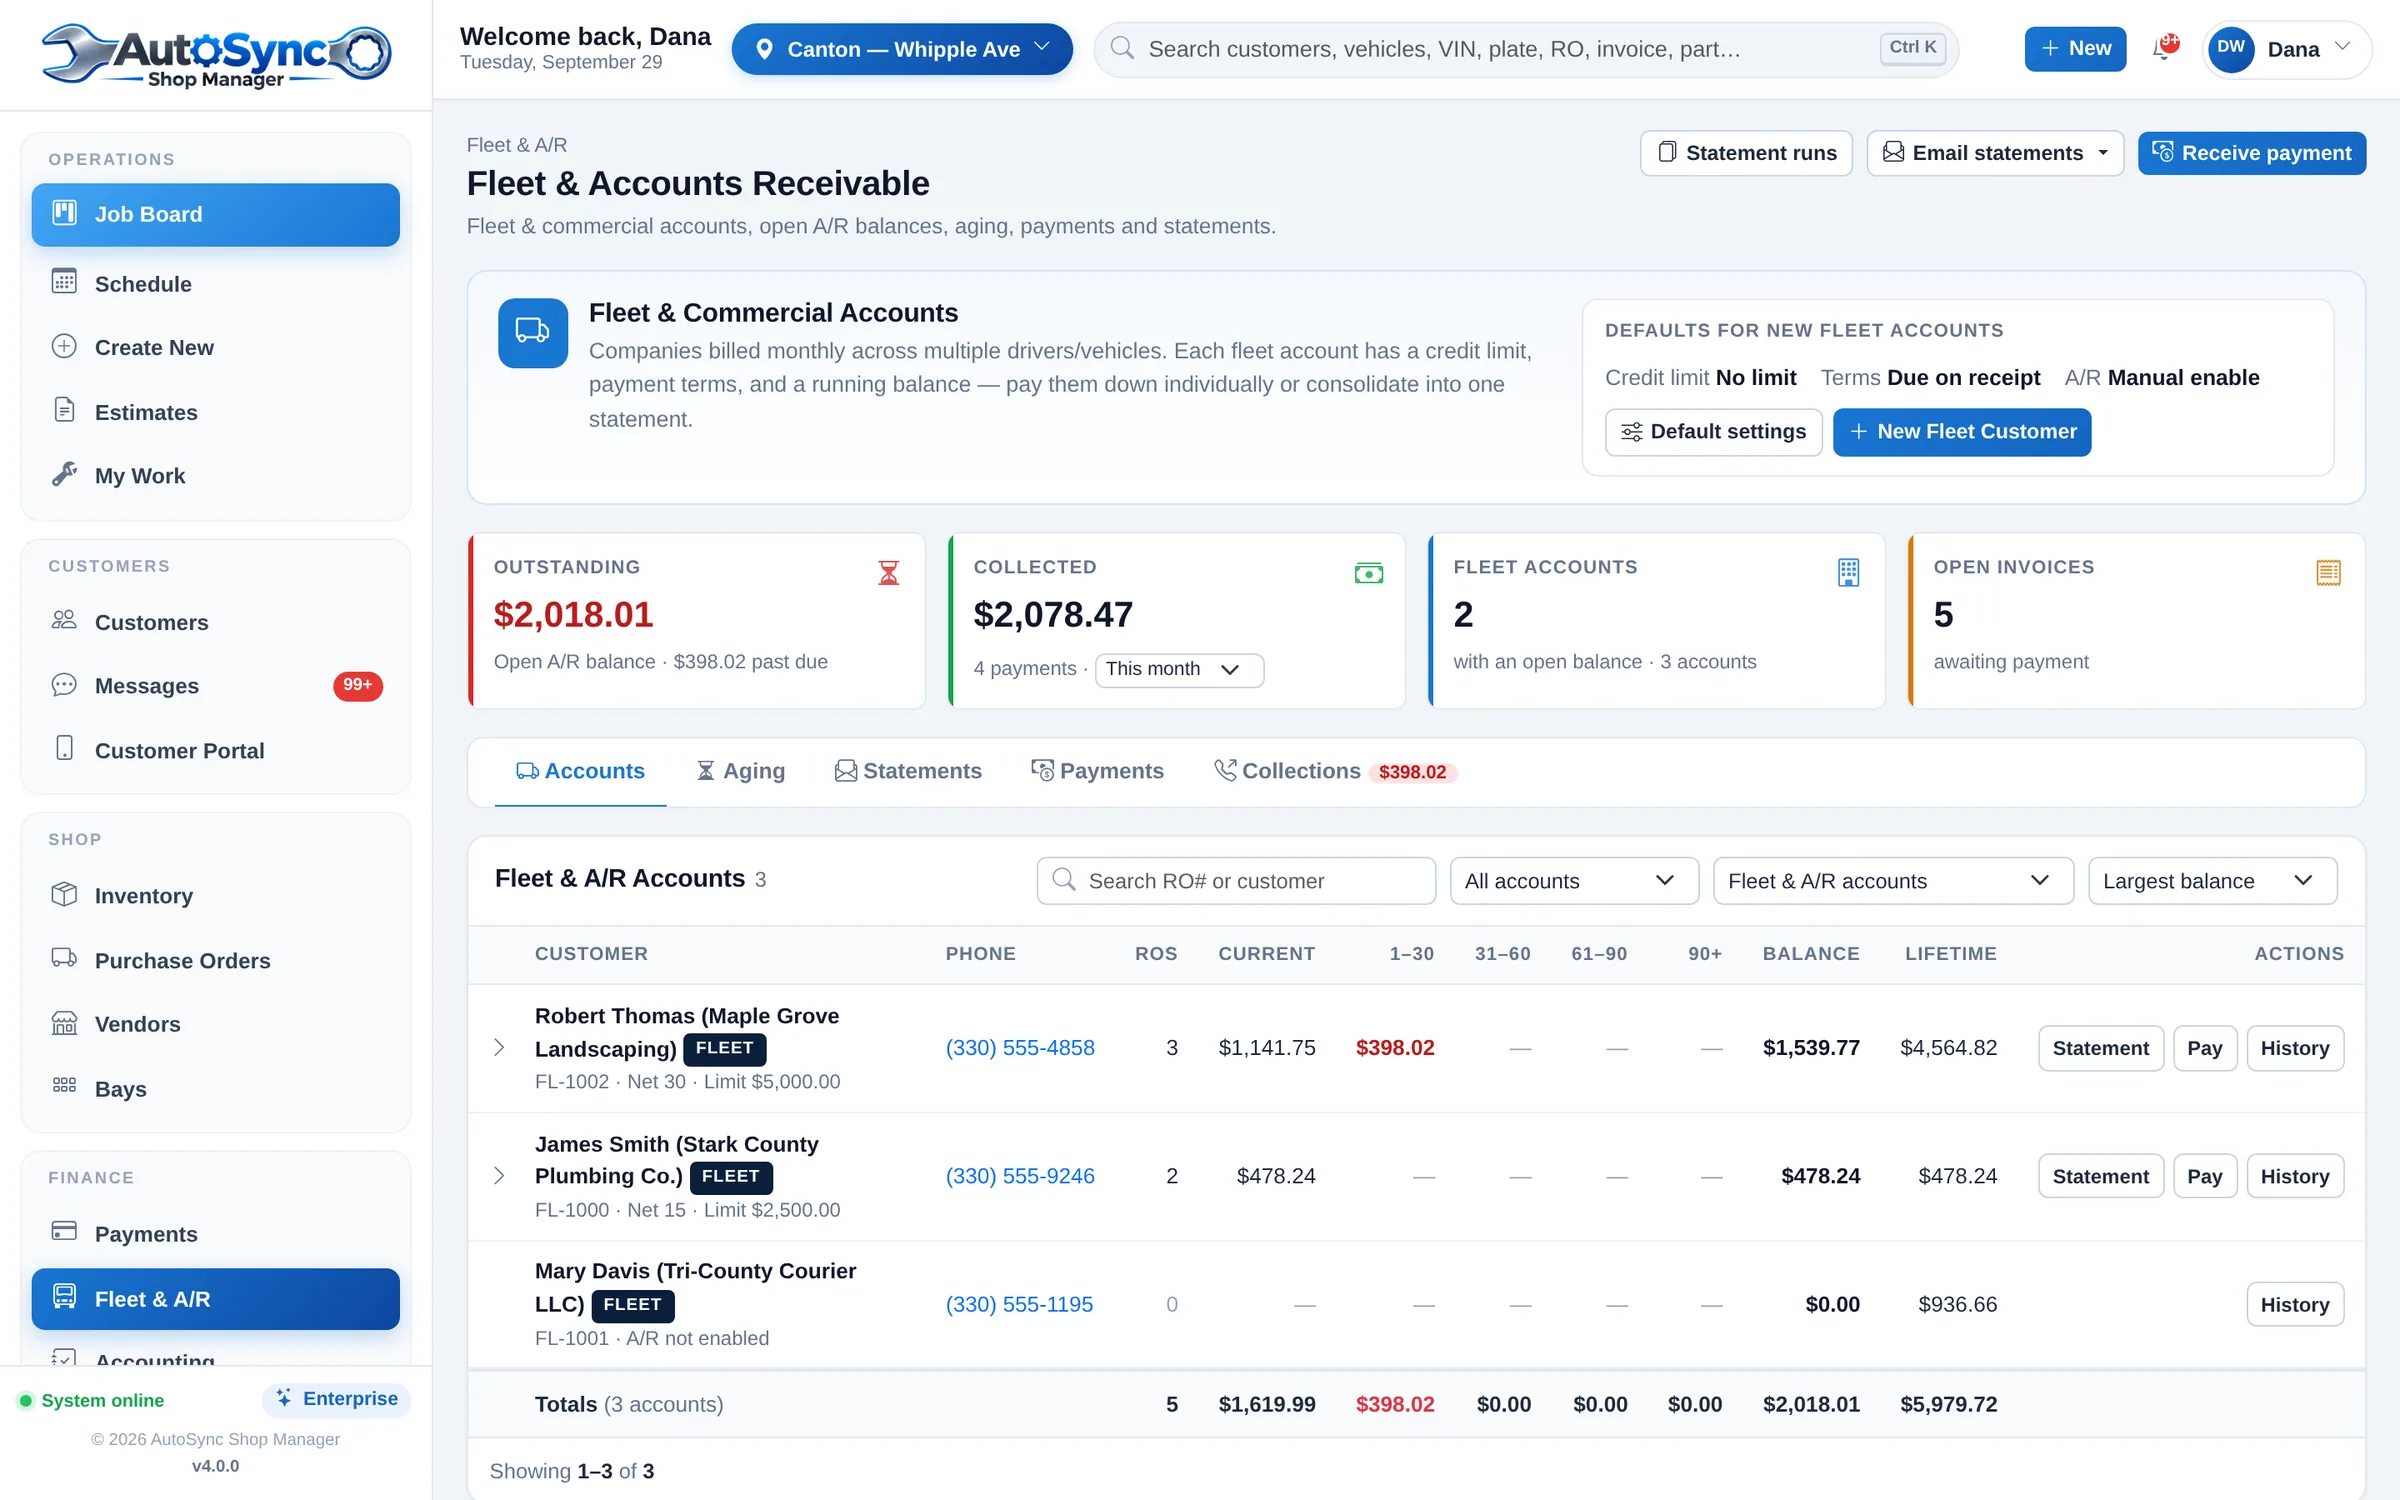
Task: Click the AutoSync Shop Manager logo
Action: pyautogui.click(x=216, y=54)
